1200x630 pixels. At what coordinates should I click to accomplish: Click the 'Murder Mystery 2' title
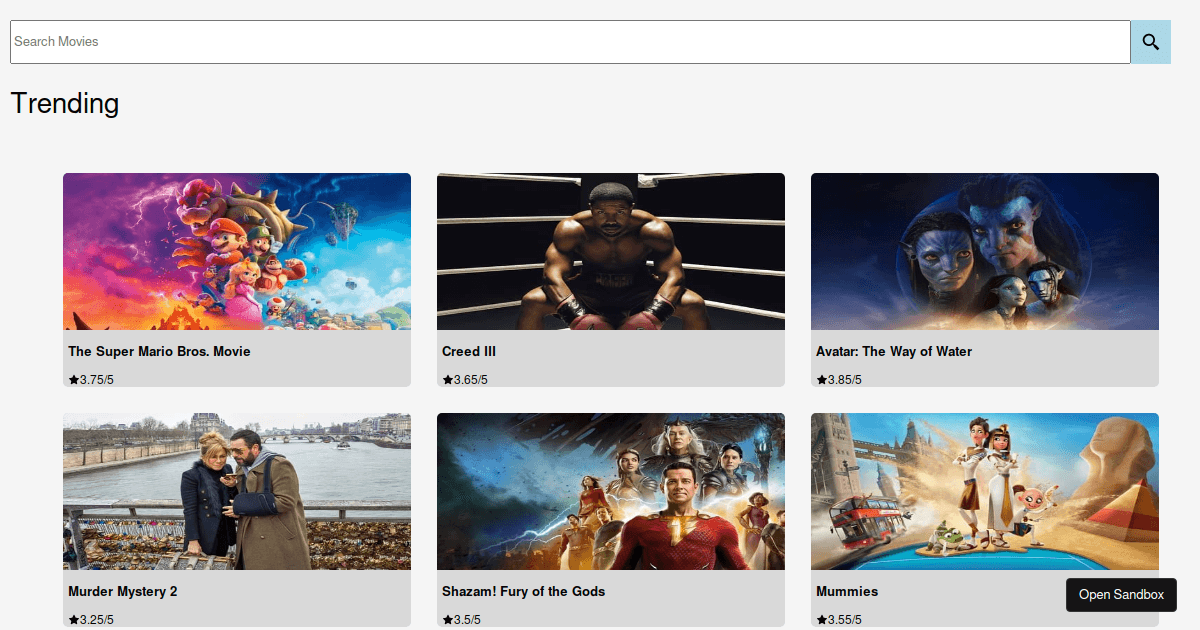tap(123, 592)
